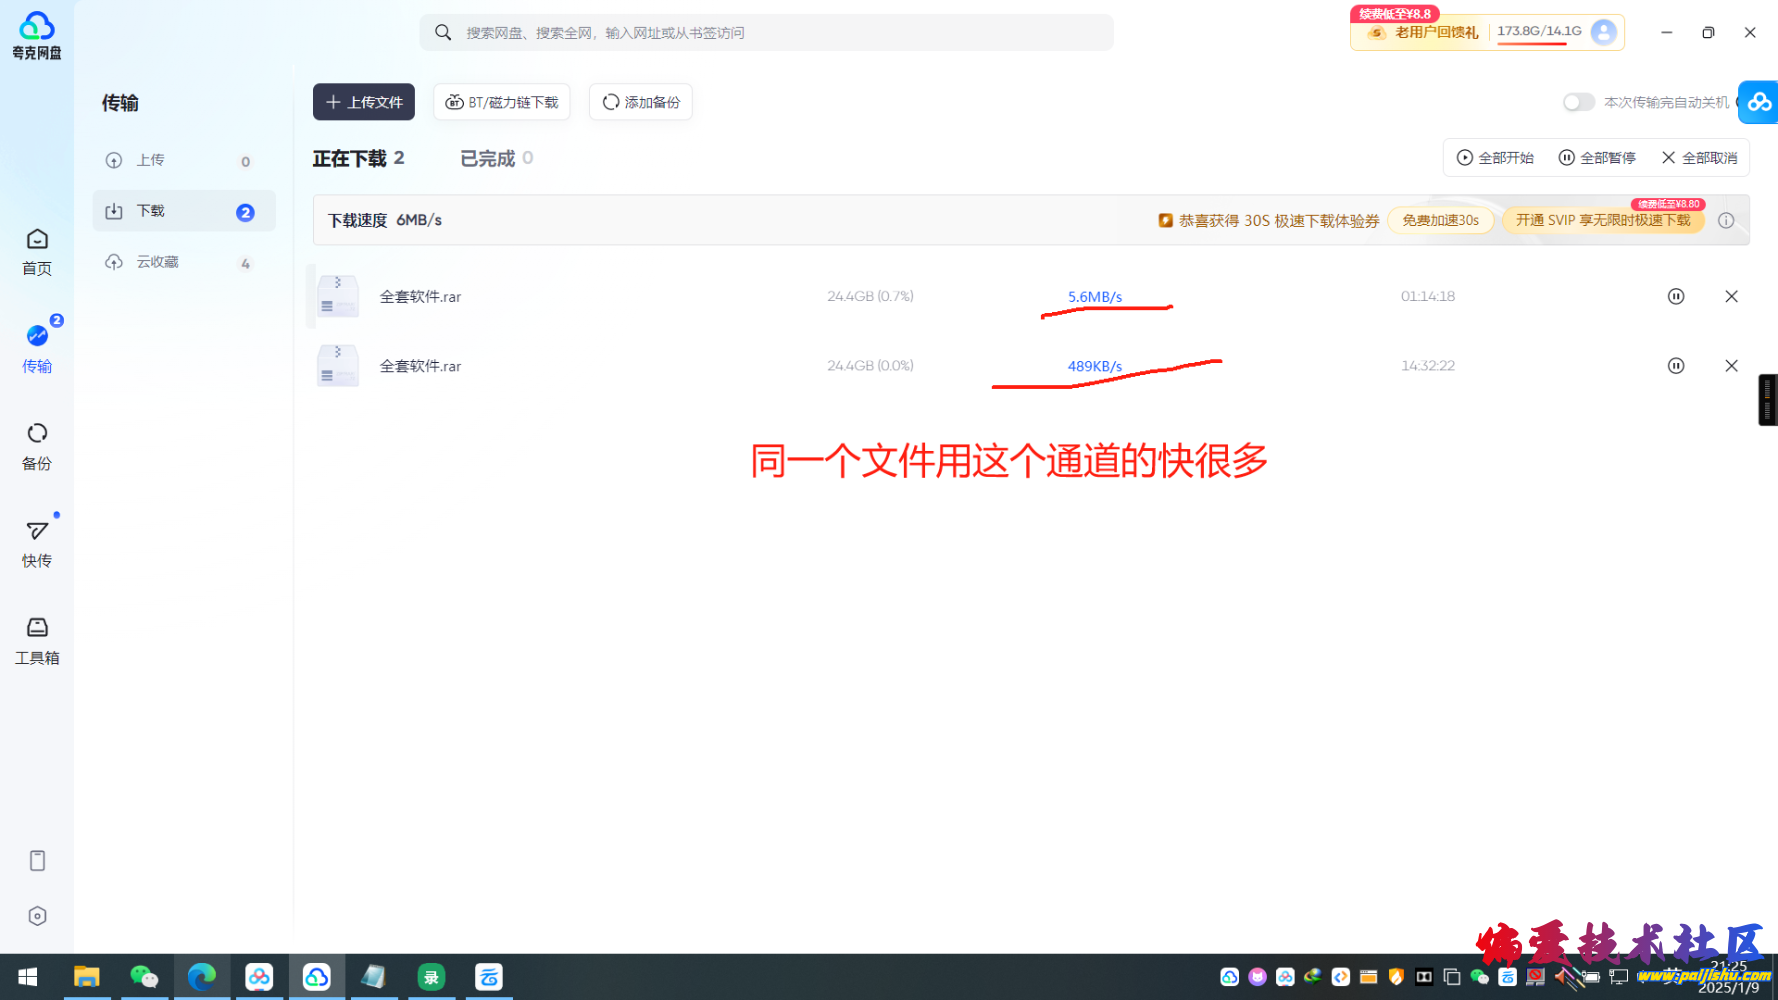Screen dimensions: 1778x1000
Task: Click the search input field at top
Action: tap(766, 32)
